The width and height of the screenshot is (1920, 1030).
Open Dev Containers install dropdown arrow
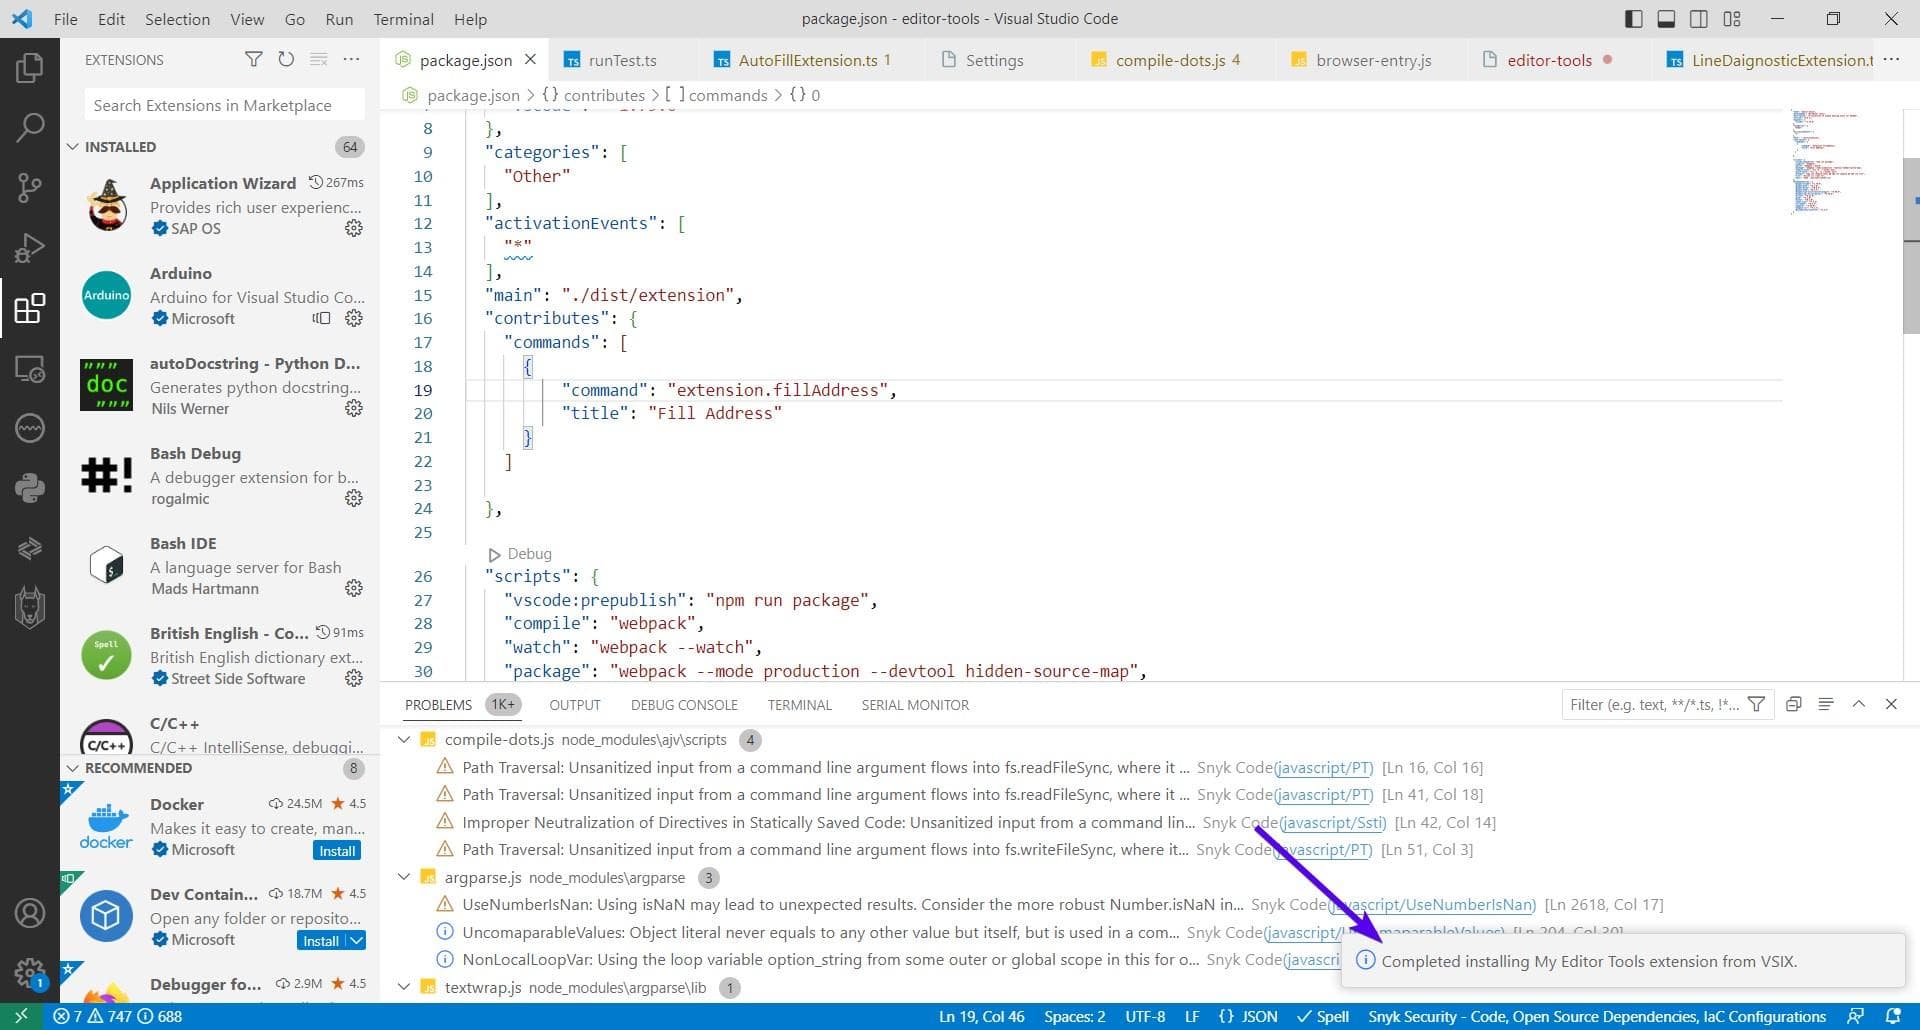[356, 941]
